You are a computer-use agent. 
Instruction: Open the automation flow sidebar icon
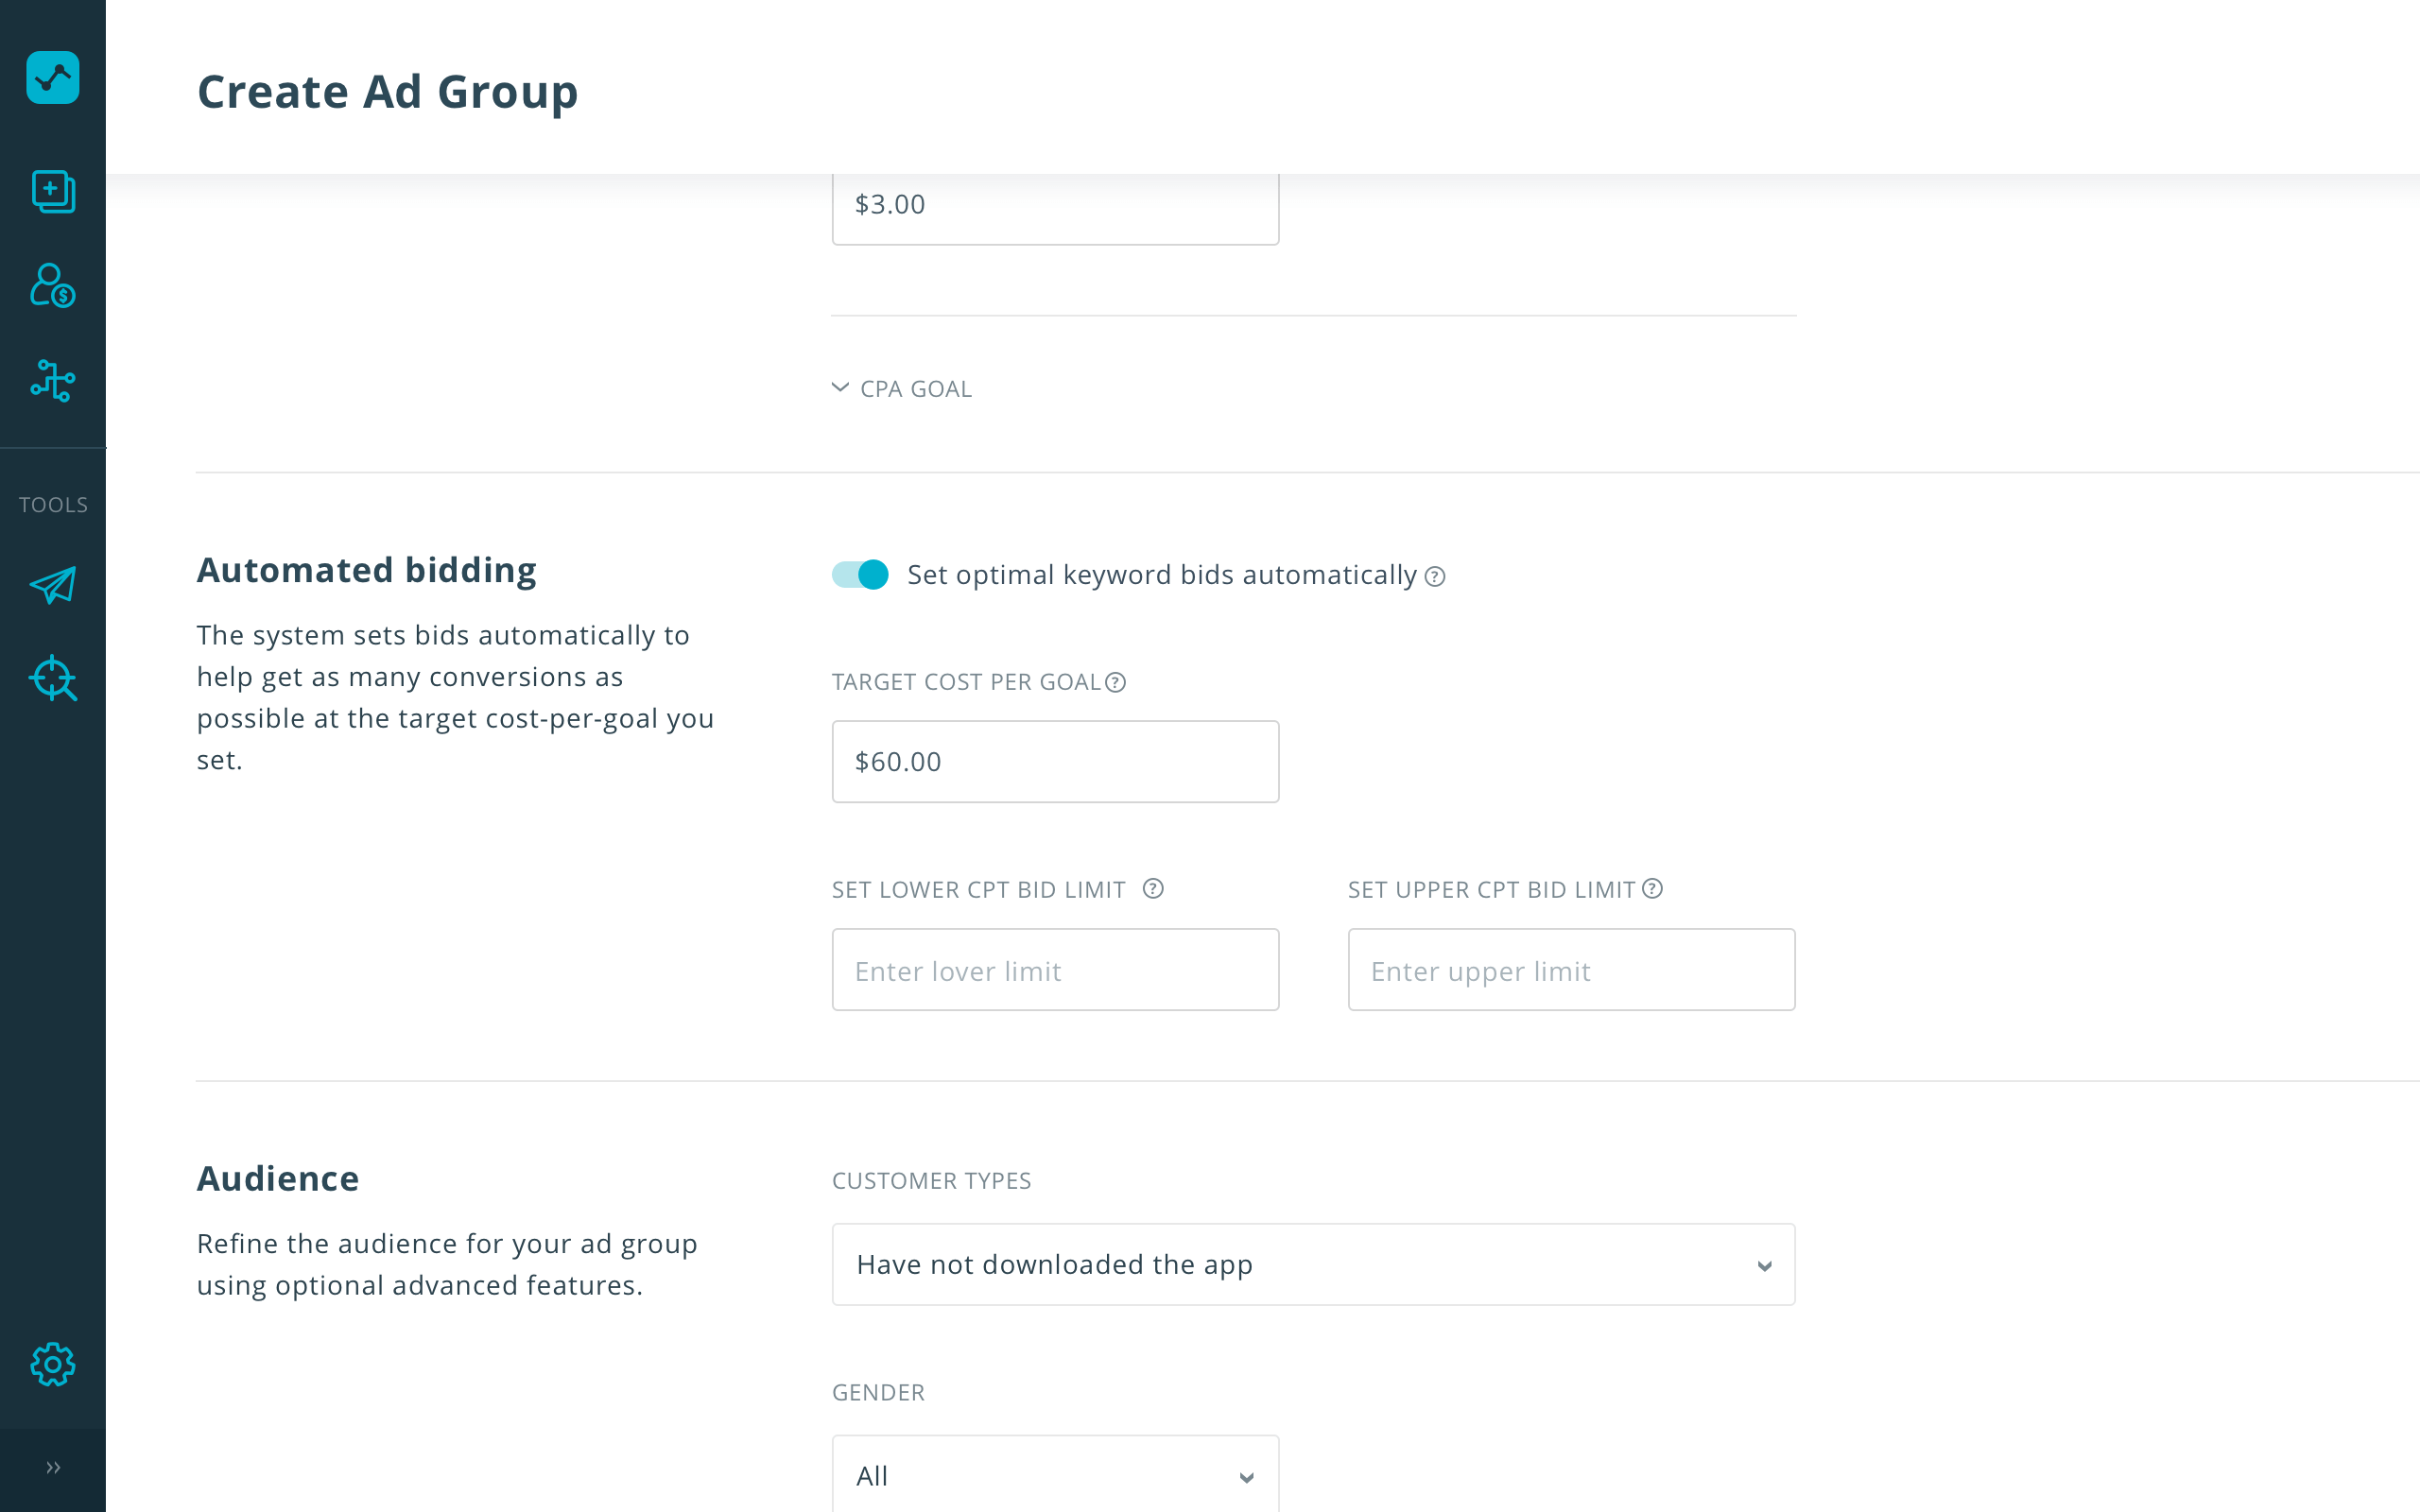point(53,381)
